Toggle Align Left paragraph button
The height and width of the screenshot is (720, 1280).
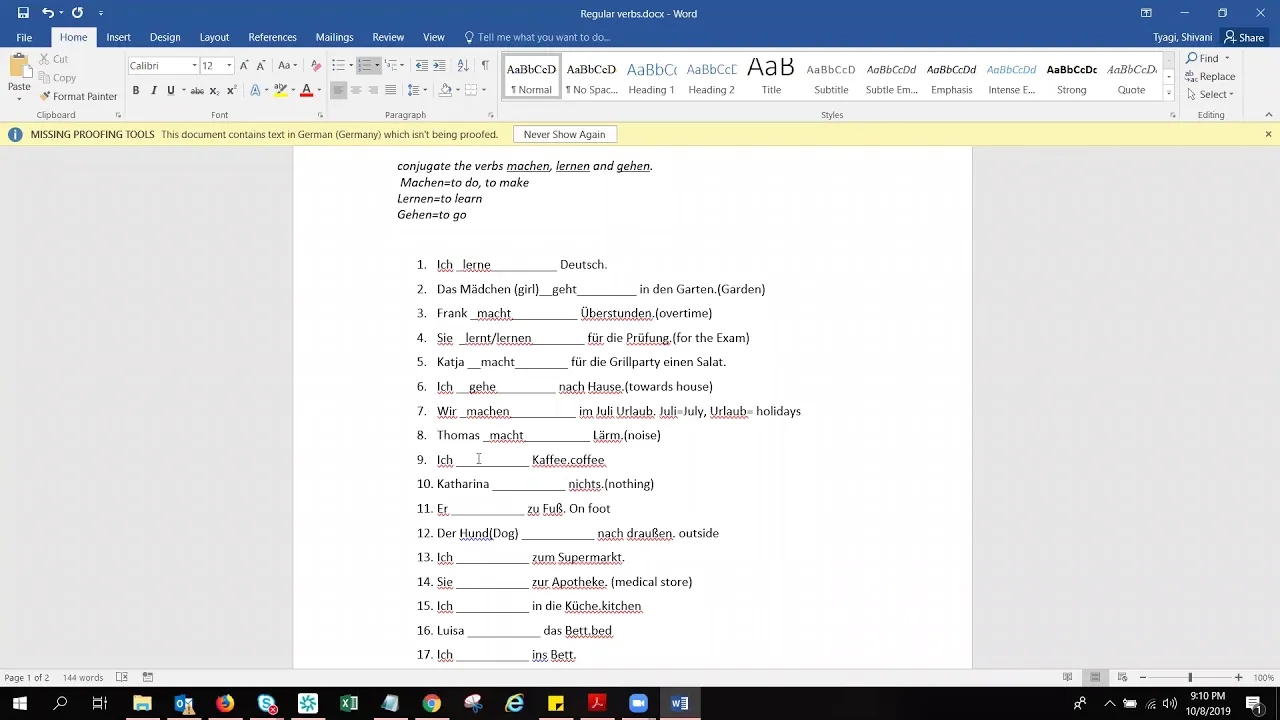(x=338, y=90)
